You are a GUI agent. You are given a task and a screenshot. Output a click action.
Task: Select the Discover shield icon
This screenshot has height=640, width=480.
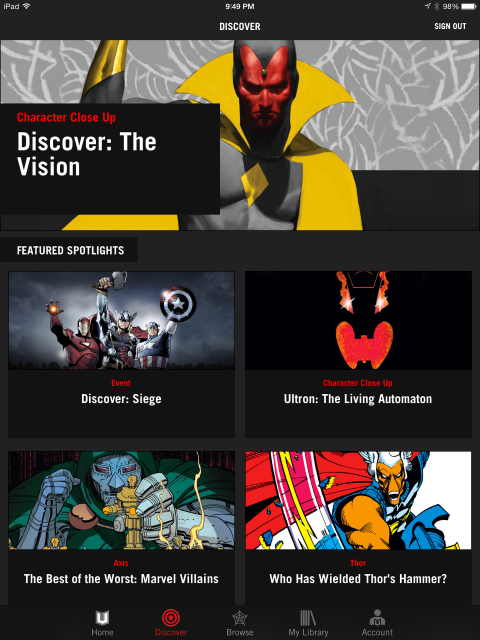tap(171, 618)
